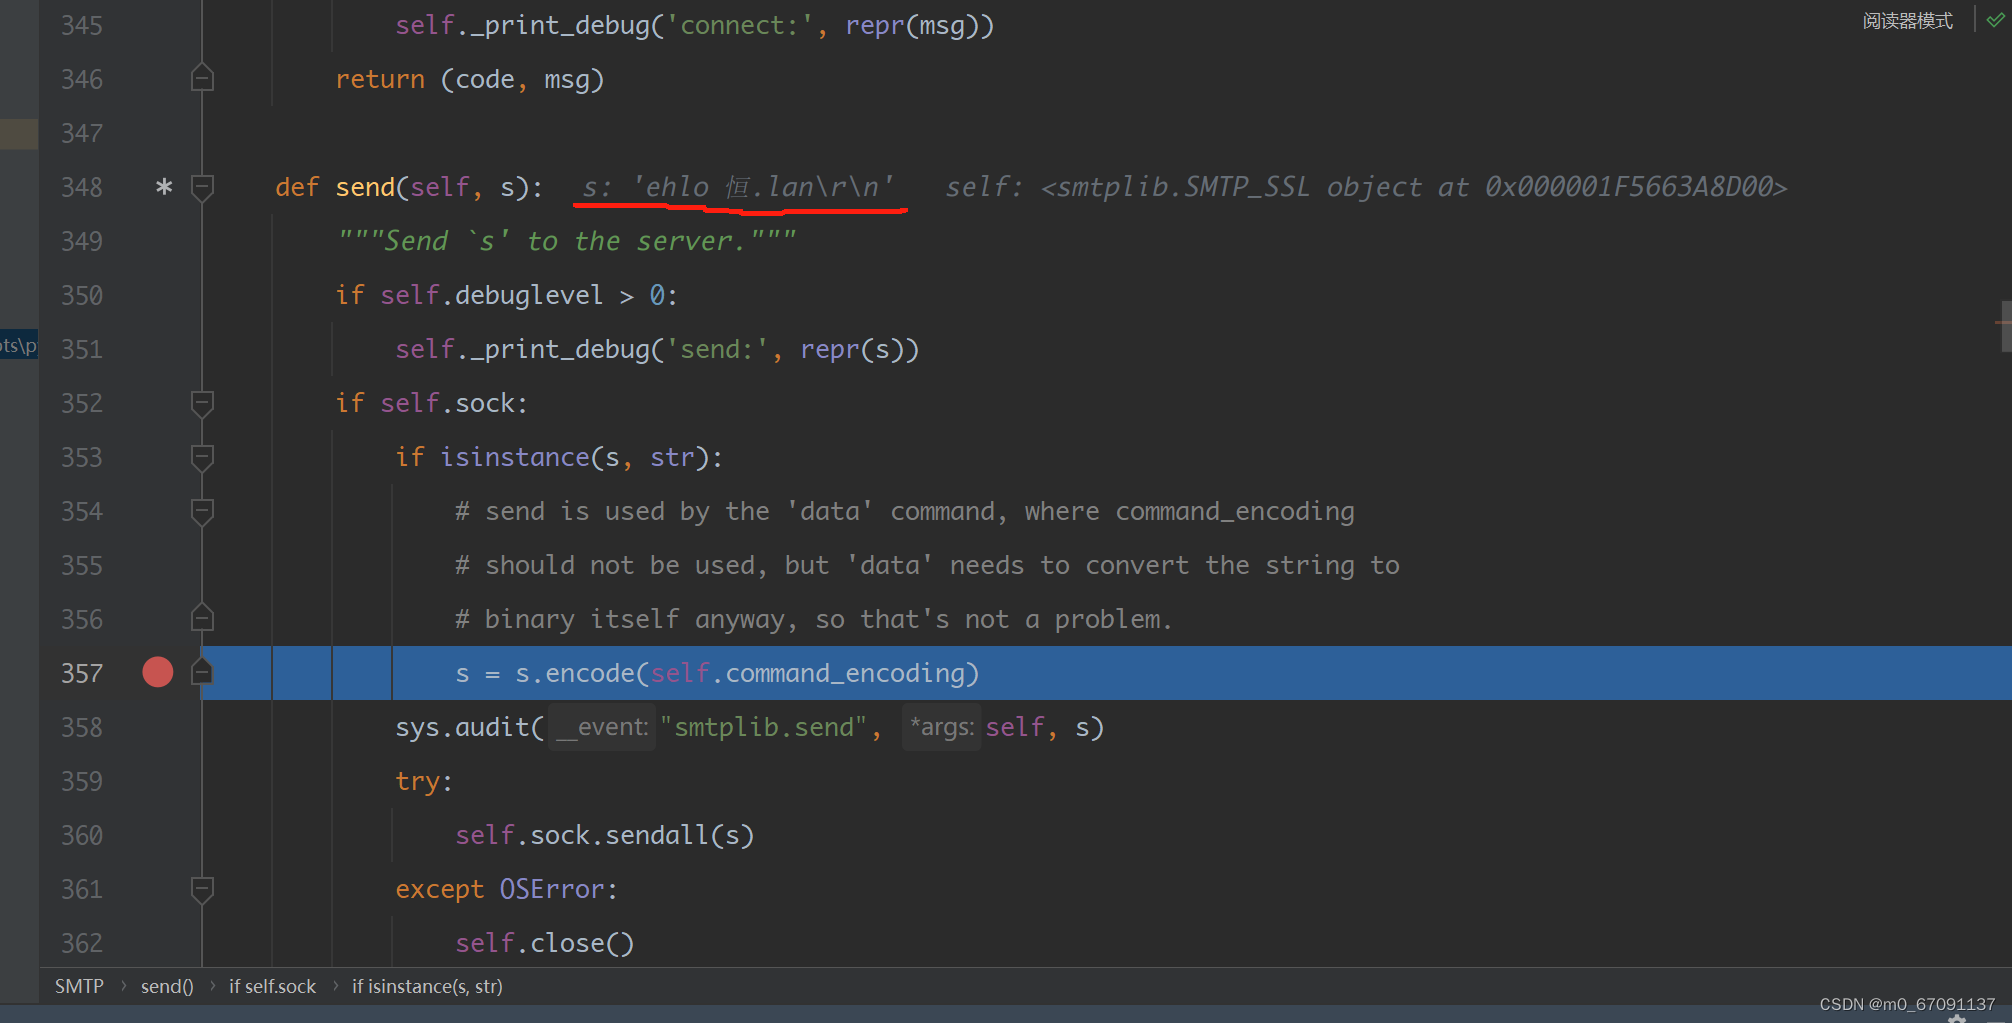2012x1023 pixels.
Task: Toggle 阅读器模式 reader mode
Action: click(x=1907, y=20)
